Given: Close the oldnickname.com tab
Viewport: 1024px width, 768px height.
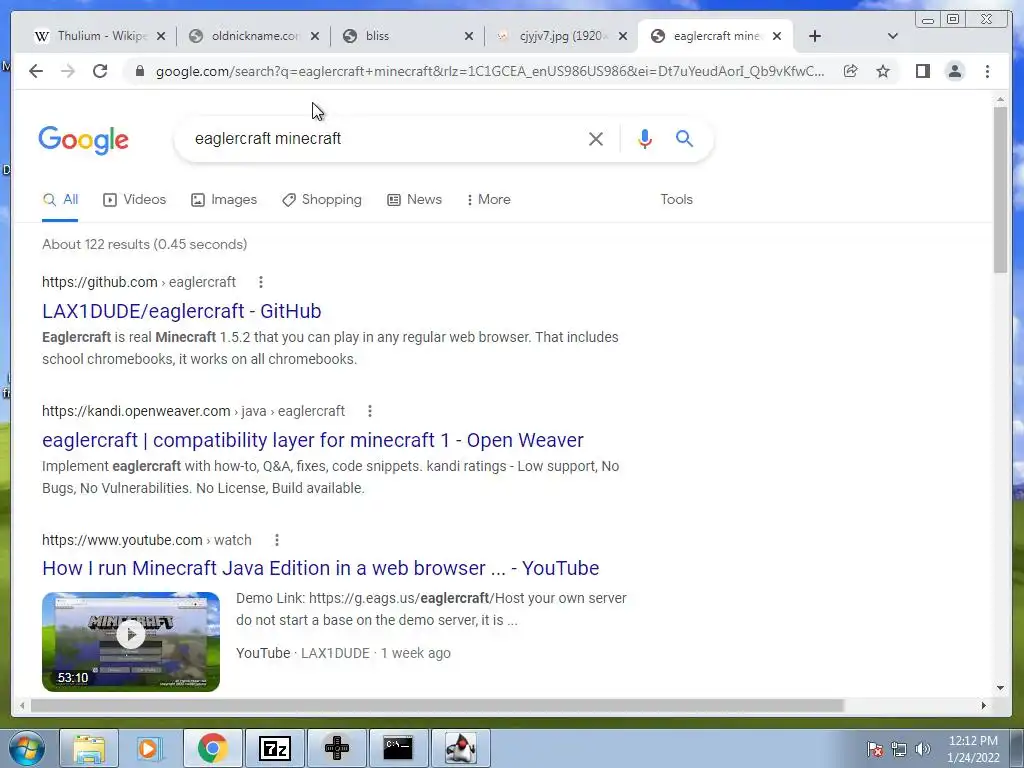Looking at the screenshot, I should point(315,36).
